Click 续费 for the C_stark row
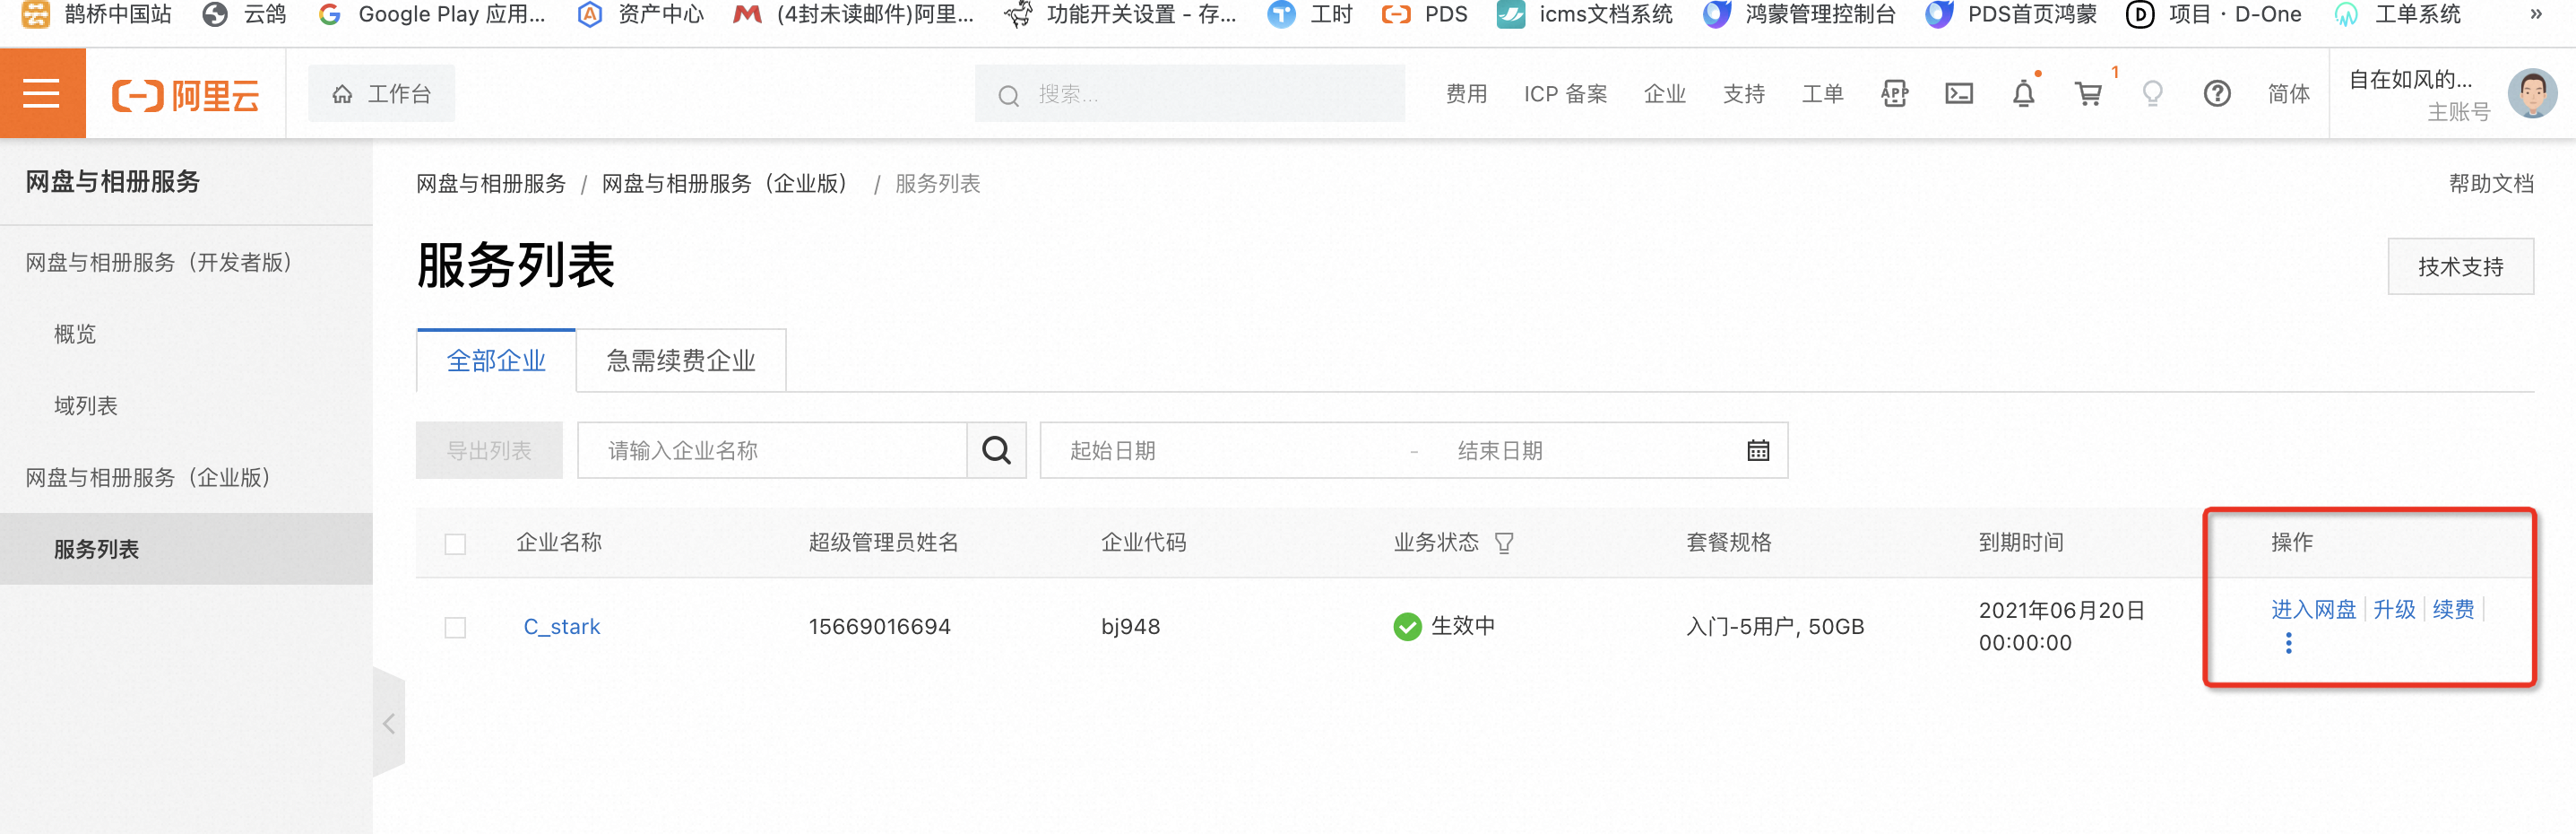 (x=2453, y=609)
